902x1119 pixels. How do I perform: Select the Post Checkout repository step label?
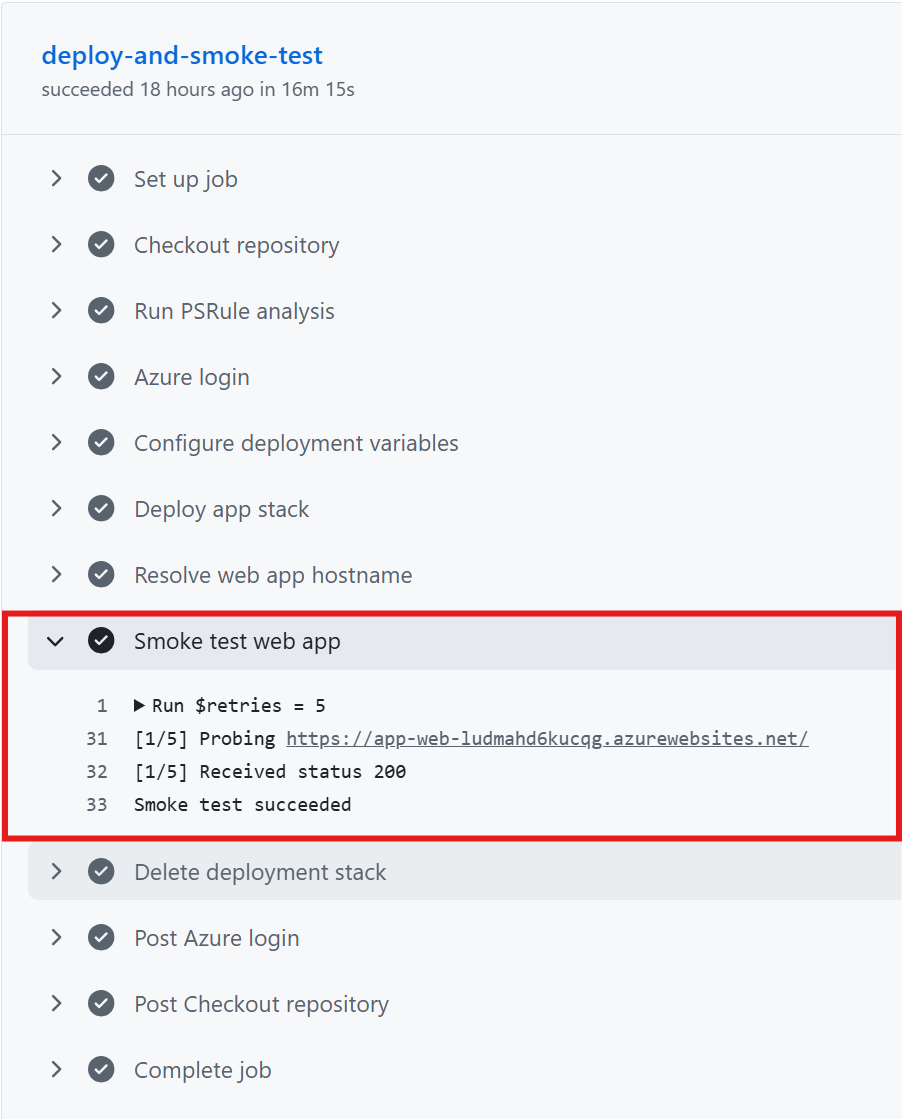click(261, 1004)
